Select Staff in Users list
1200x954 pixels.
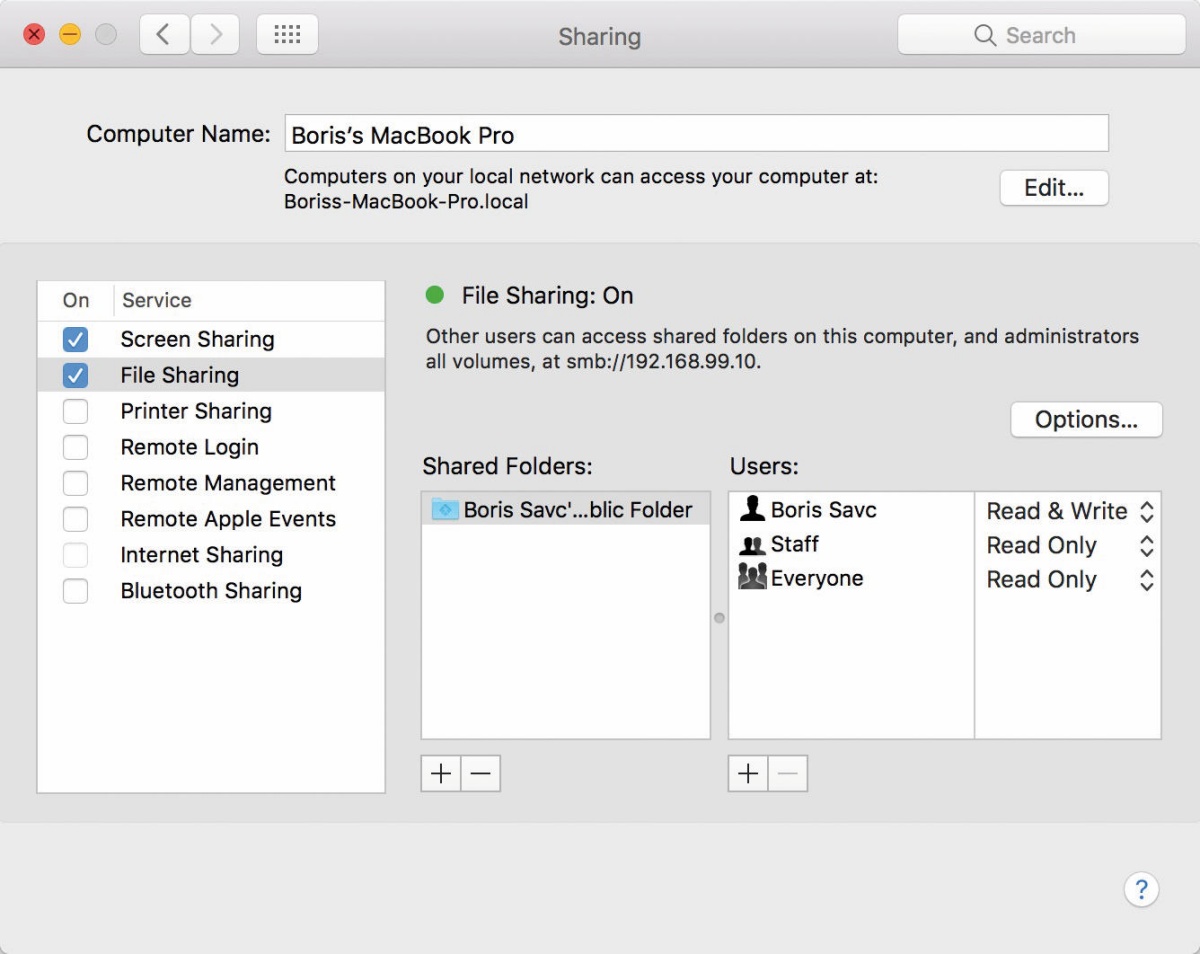click(851, 545)
